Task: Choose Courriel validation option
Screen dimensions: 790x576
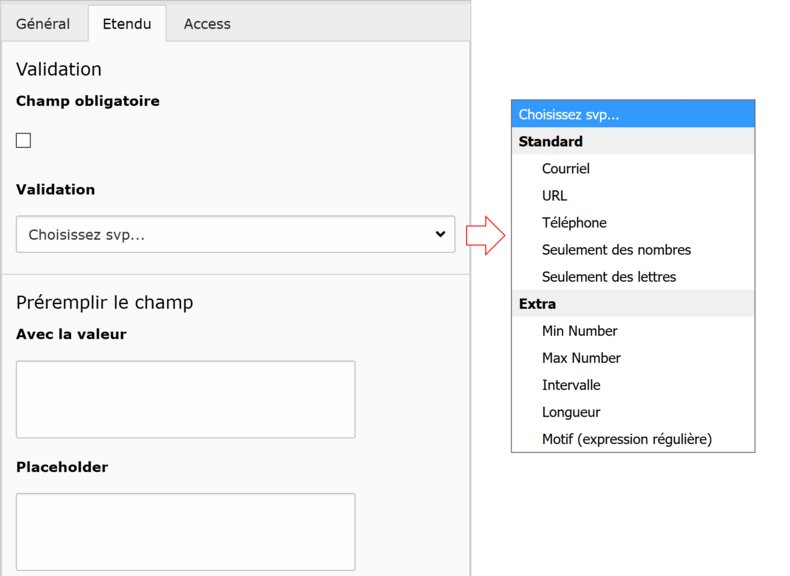Action: coord(566,169)
